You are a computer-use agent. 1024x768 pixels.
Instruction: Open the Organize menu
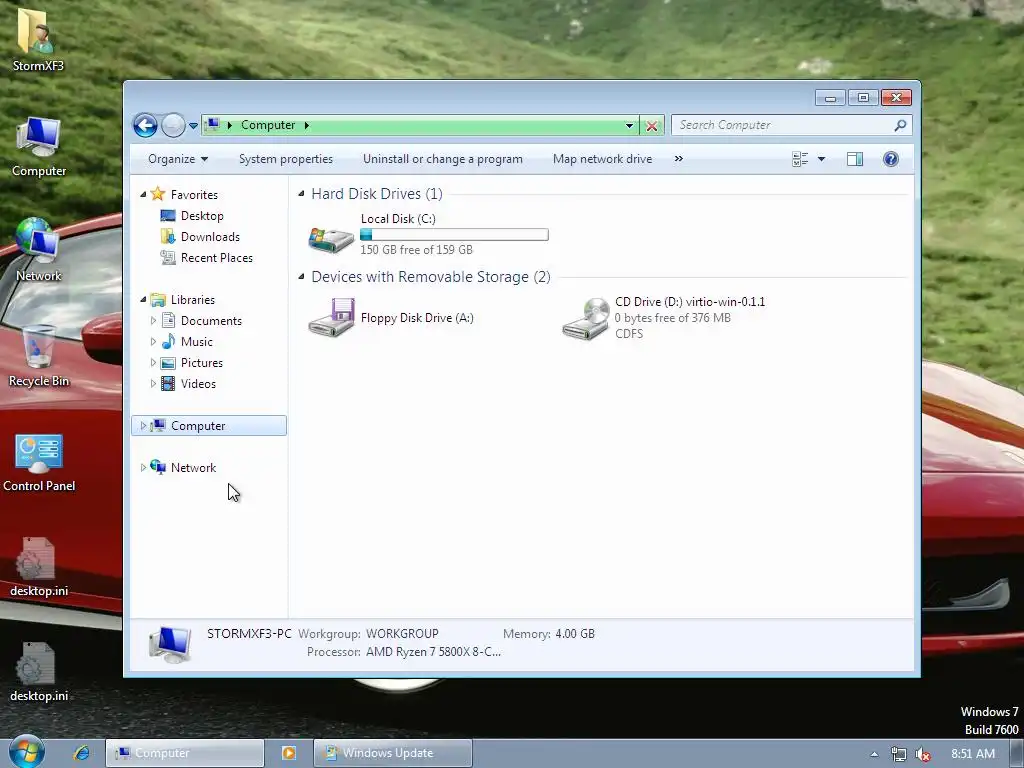(x=178, y=159)
